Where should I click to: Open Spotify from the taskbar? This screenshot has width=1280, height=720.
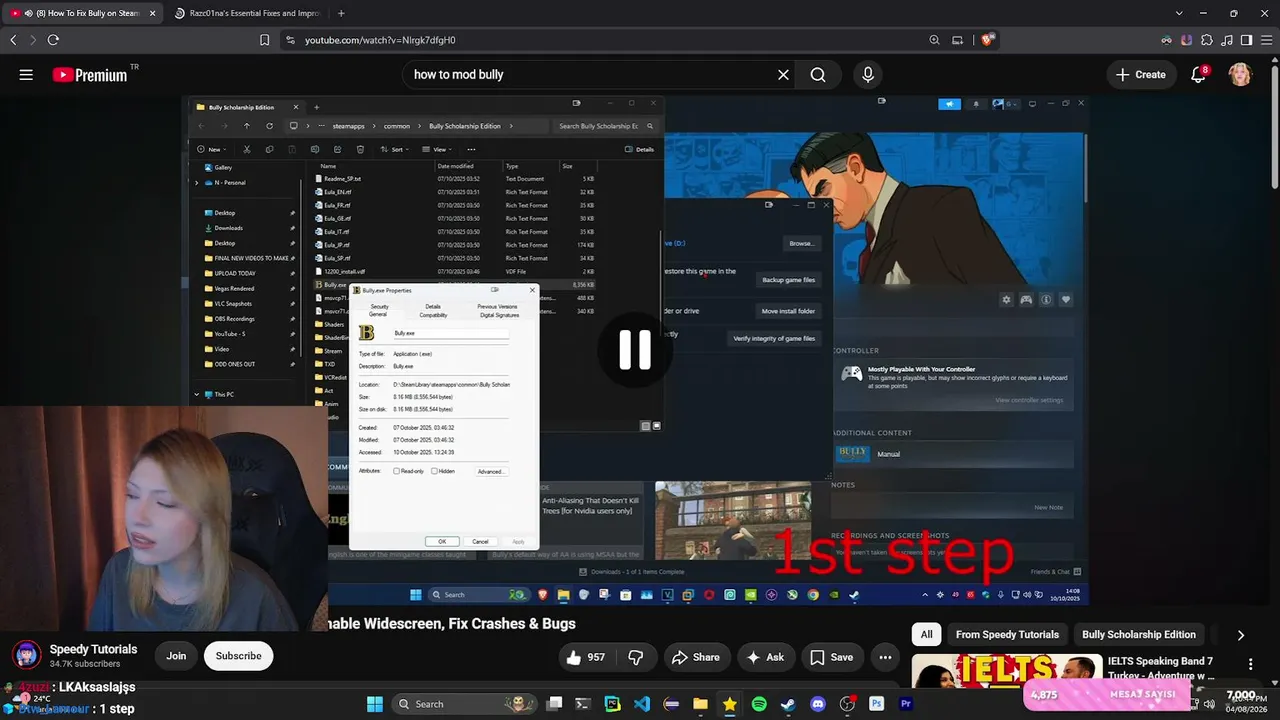[759, 704]
